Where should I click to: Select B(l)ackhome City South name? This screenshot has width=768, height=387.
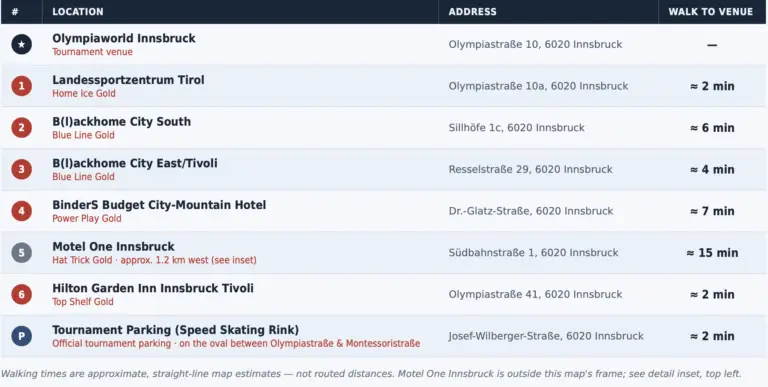tap(121, 121)
